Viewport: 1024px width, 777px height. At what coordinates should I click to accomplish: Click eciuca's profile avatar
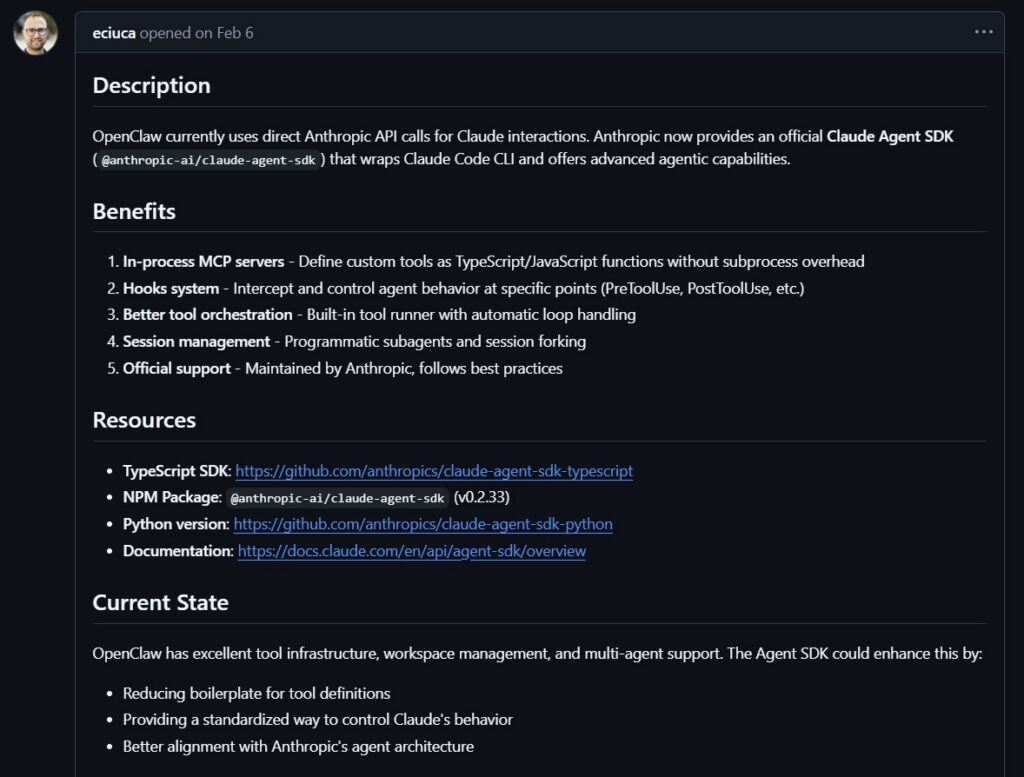tap(35, 33)
